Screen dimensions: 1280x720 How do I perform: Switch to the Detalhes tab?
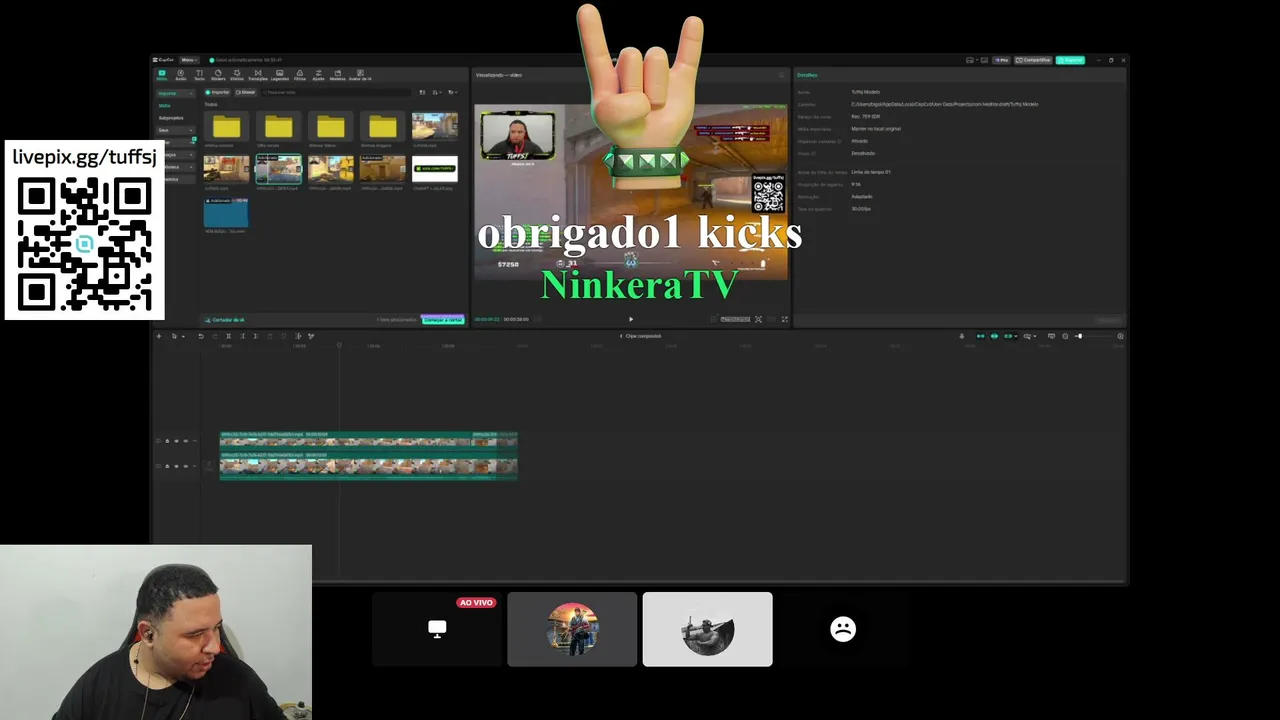point(807,75)
